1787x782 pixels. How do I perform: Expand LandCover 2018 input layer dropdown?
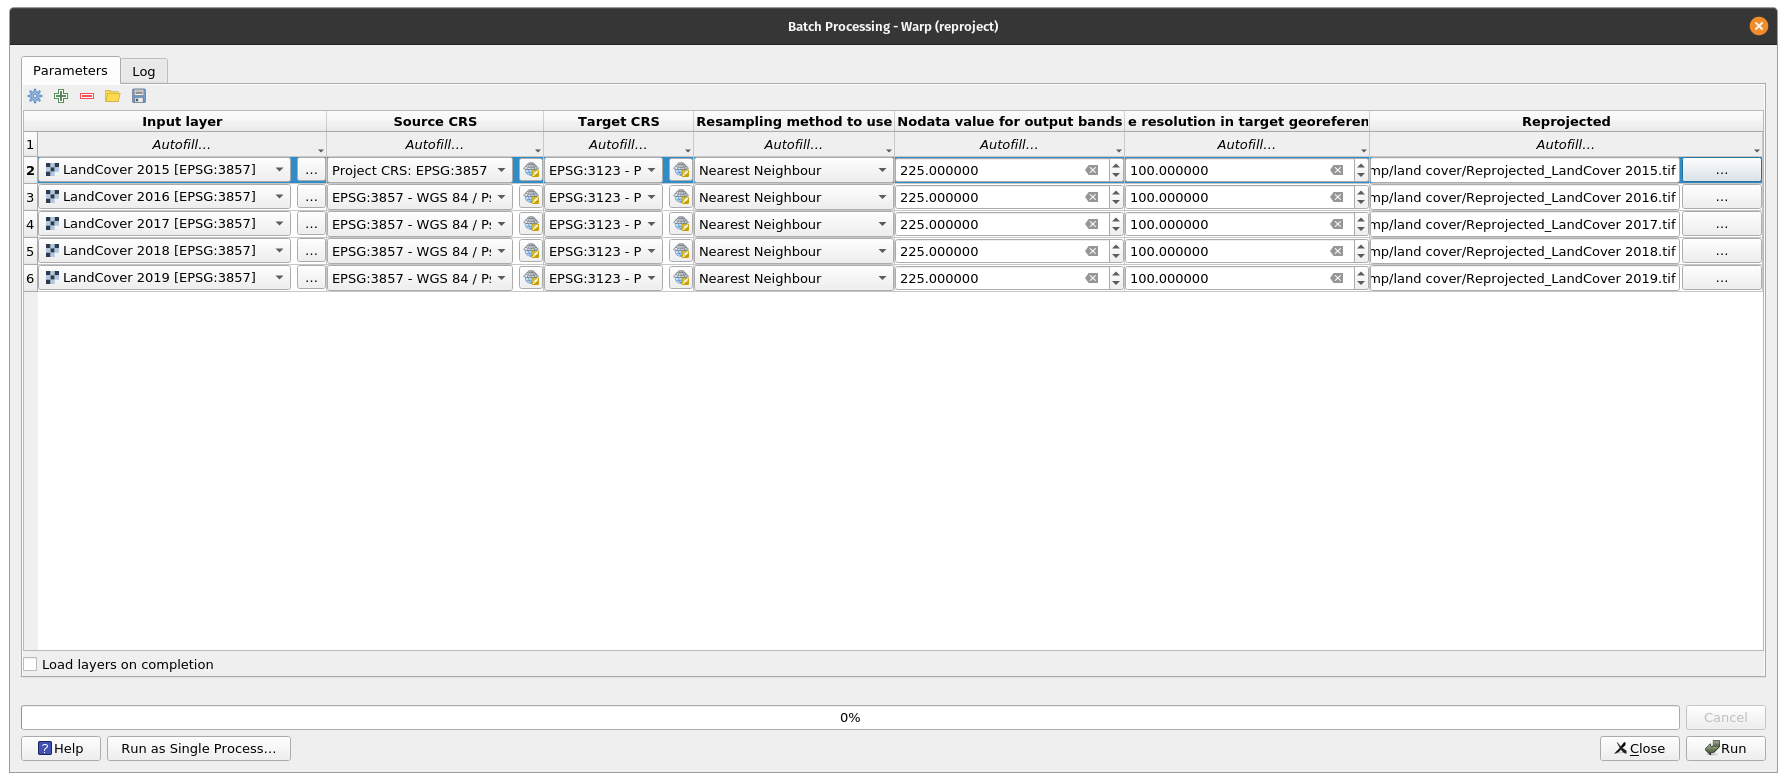point(279,251)
